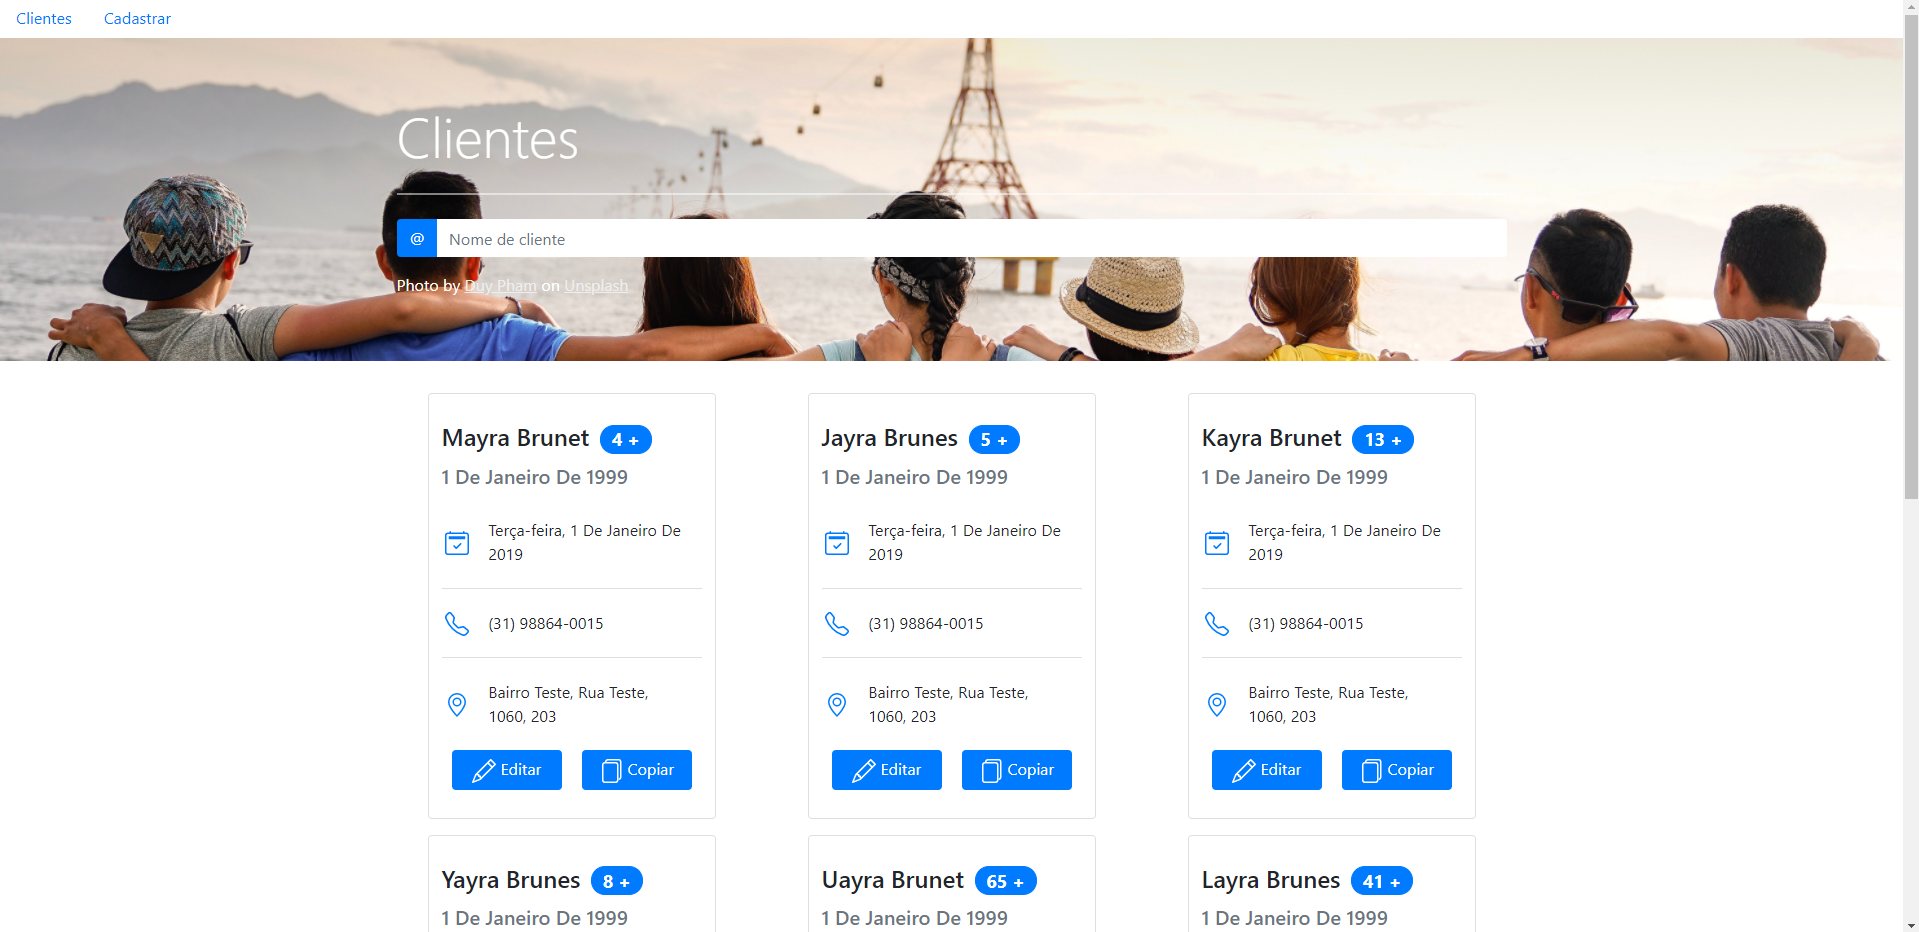Click the page's vertical scrollbar thumb
The image size is (1919, 932).
pyautogui.click(x=1911, y=257)
